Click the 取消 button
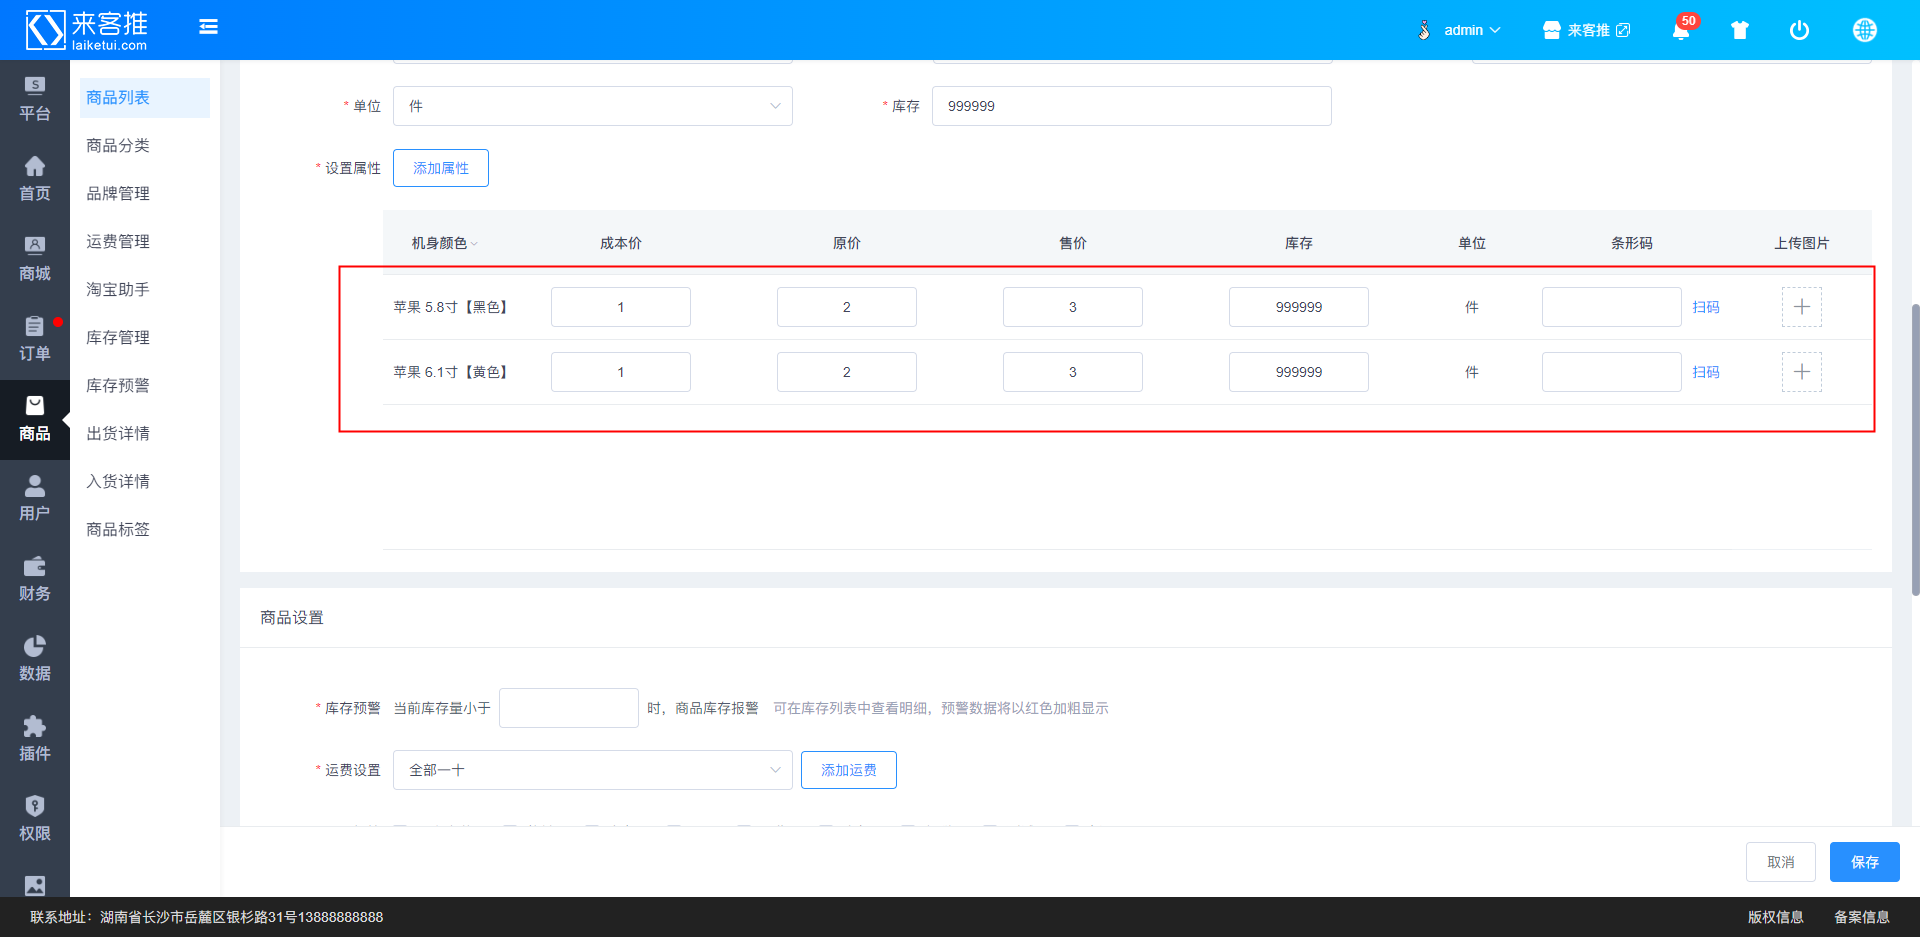Screen dimensions: 1920x937 pos(1781,862)
